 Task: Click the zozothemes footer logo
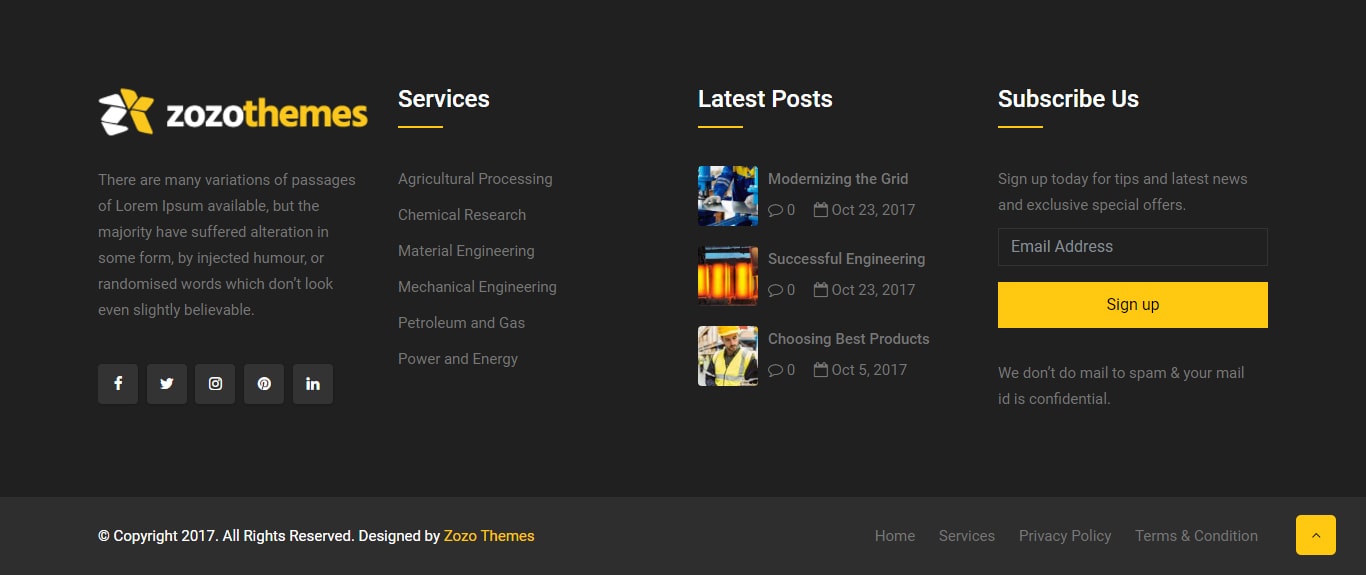pyautogui.click(x=233, y=112)
